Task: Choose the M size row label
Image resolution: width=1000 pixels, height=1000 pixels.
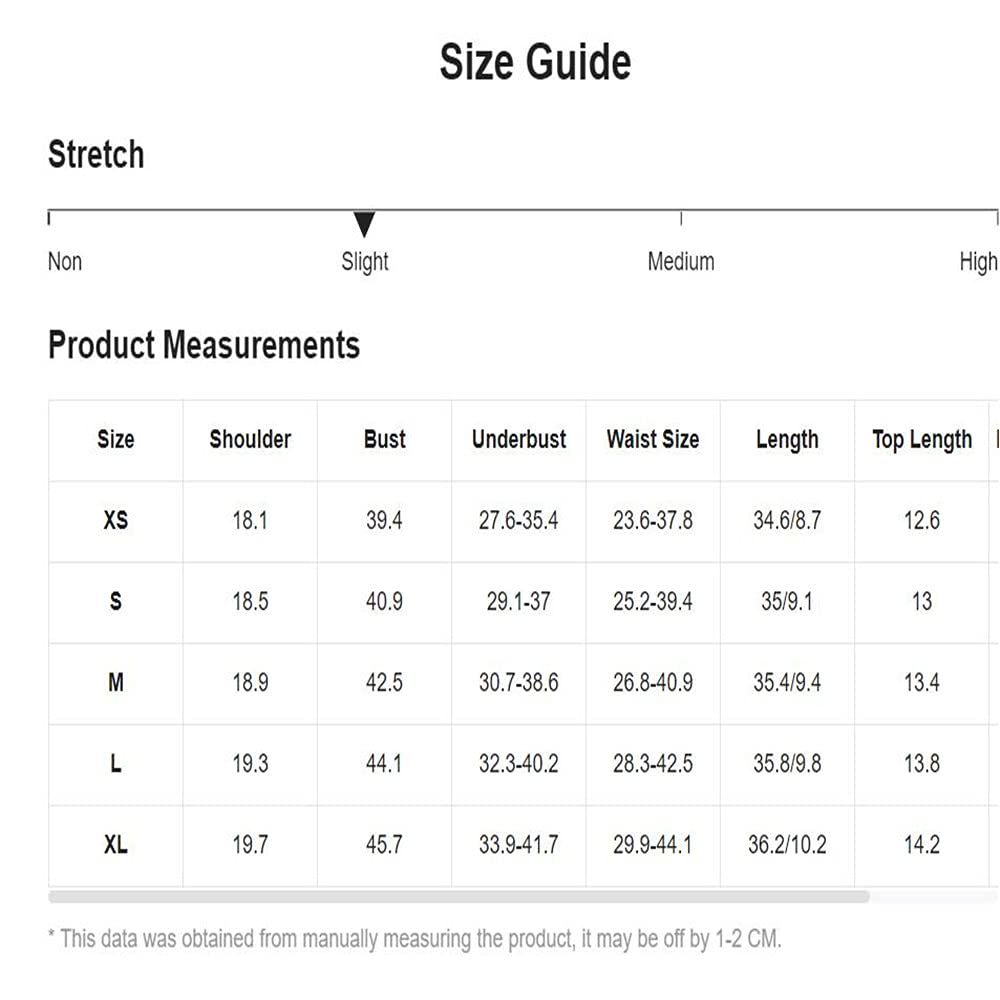Action: (x=116, y=682)
